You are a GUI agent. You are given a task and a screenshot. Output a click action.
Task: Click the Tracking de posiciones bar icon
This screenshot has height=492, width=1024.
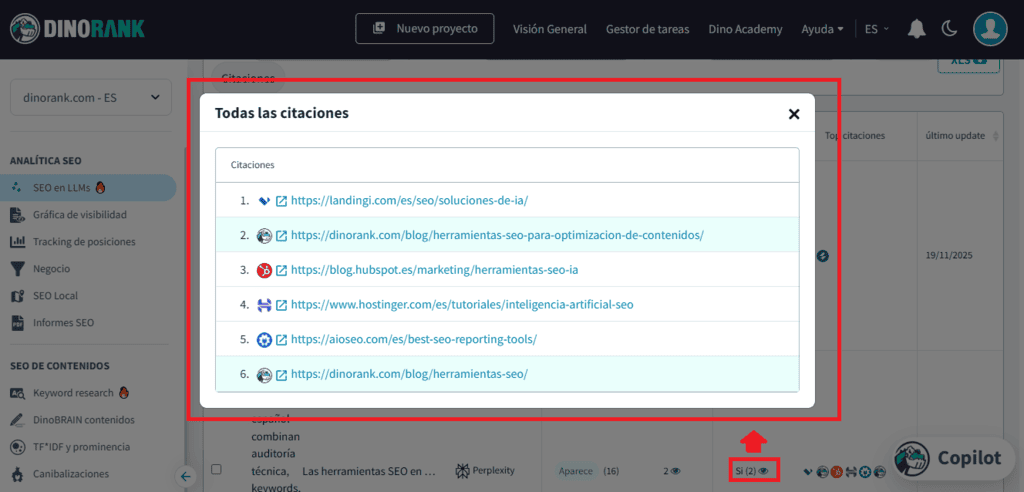click(17, 242)
